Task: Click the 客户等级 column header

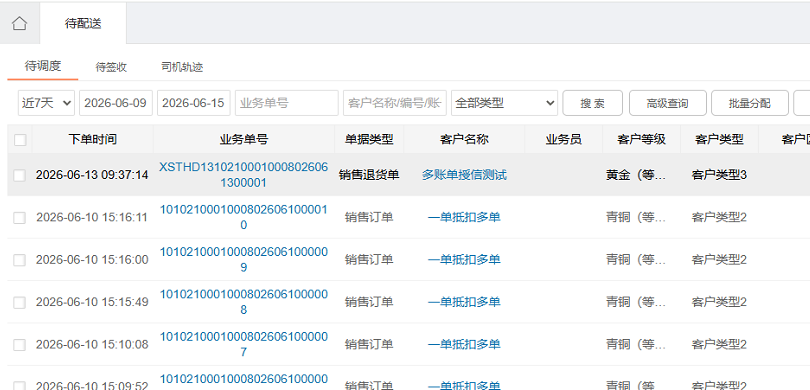Action: pyautogui.click(x=641, y=139)
